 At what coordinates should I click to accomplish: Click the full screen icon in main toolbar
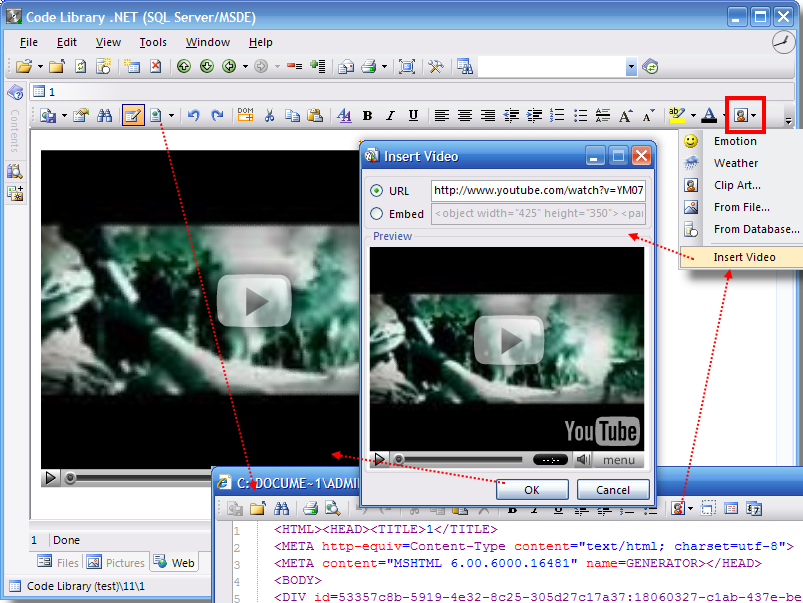[407, 67]
